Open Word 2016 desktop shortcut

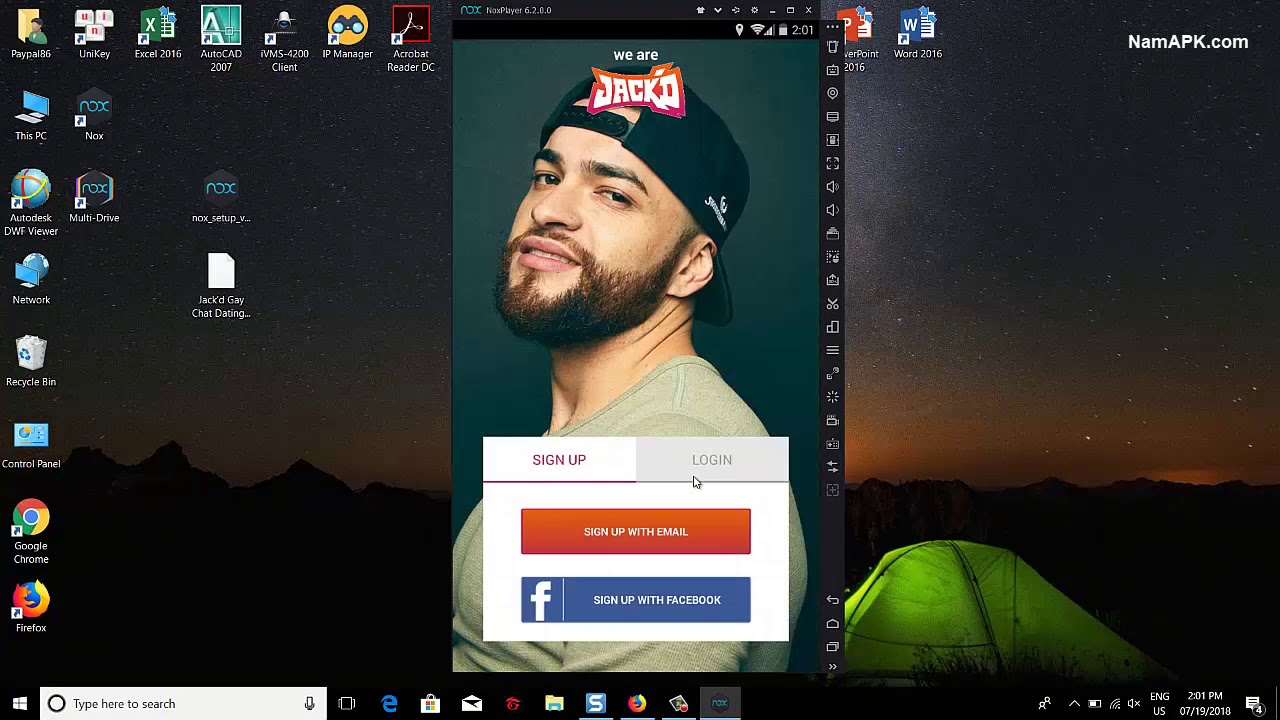[918, 34]
